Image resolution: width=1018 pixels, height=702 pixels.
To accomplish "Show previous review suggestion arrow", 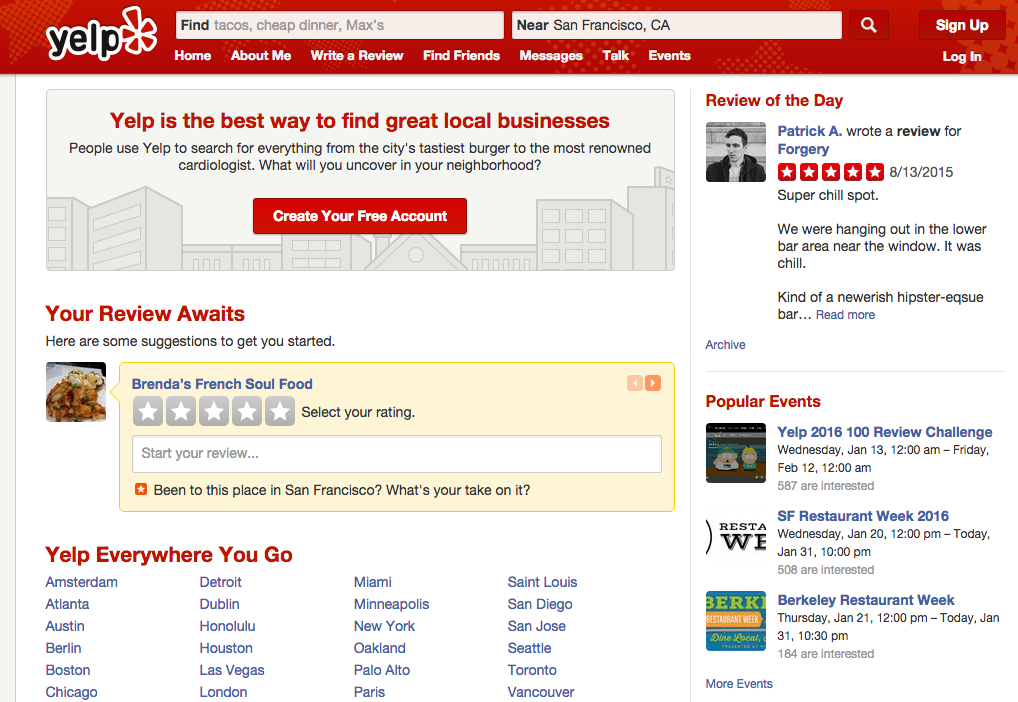I will [x=635, y=383].
